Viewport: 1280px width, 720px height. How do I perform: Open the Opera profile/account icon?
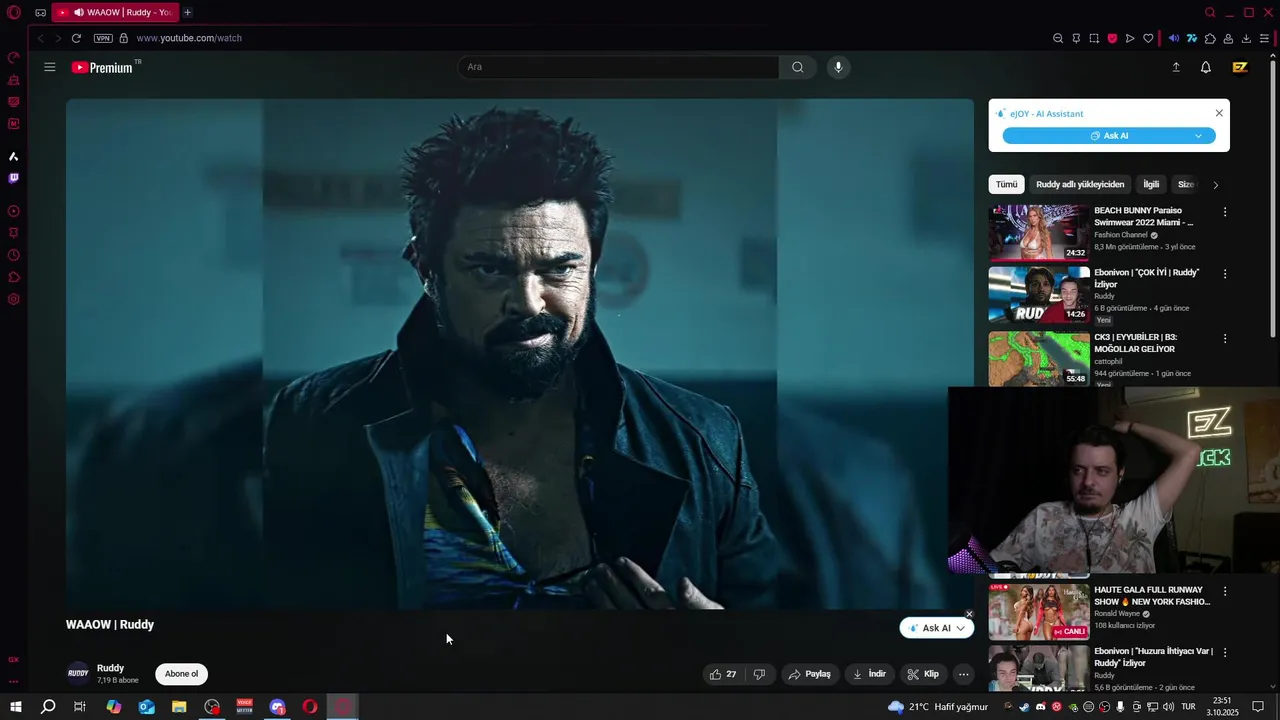coord(1228,38)
